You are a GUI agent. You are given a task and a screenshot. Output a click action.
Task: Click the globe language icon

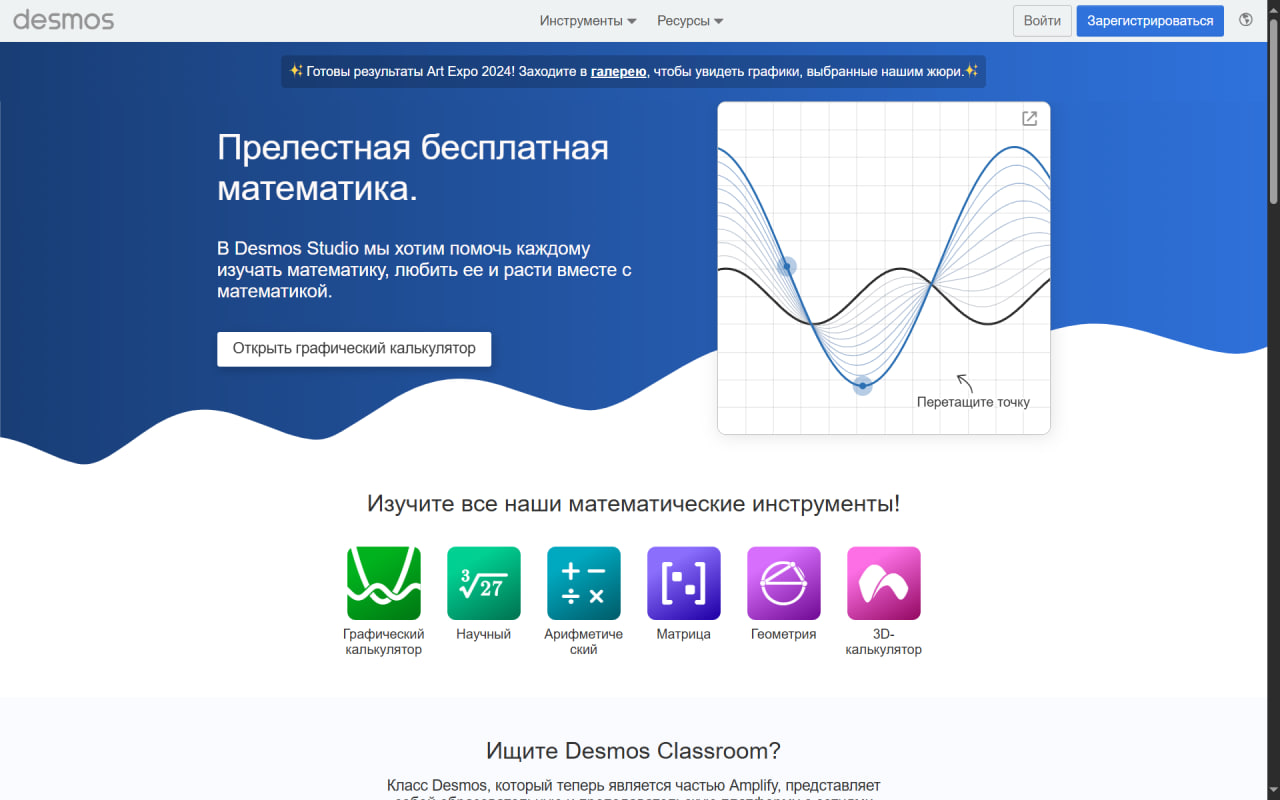click(x=1246, y=20)
